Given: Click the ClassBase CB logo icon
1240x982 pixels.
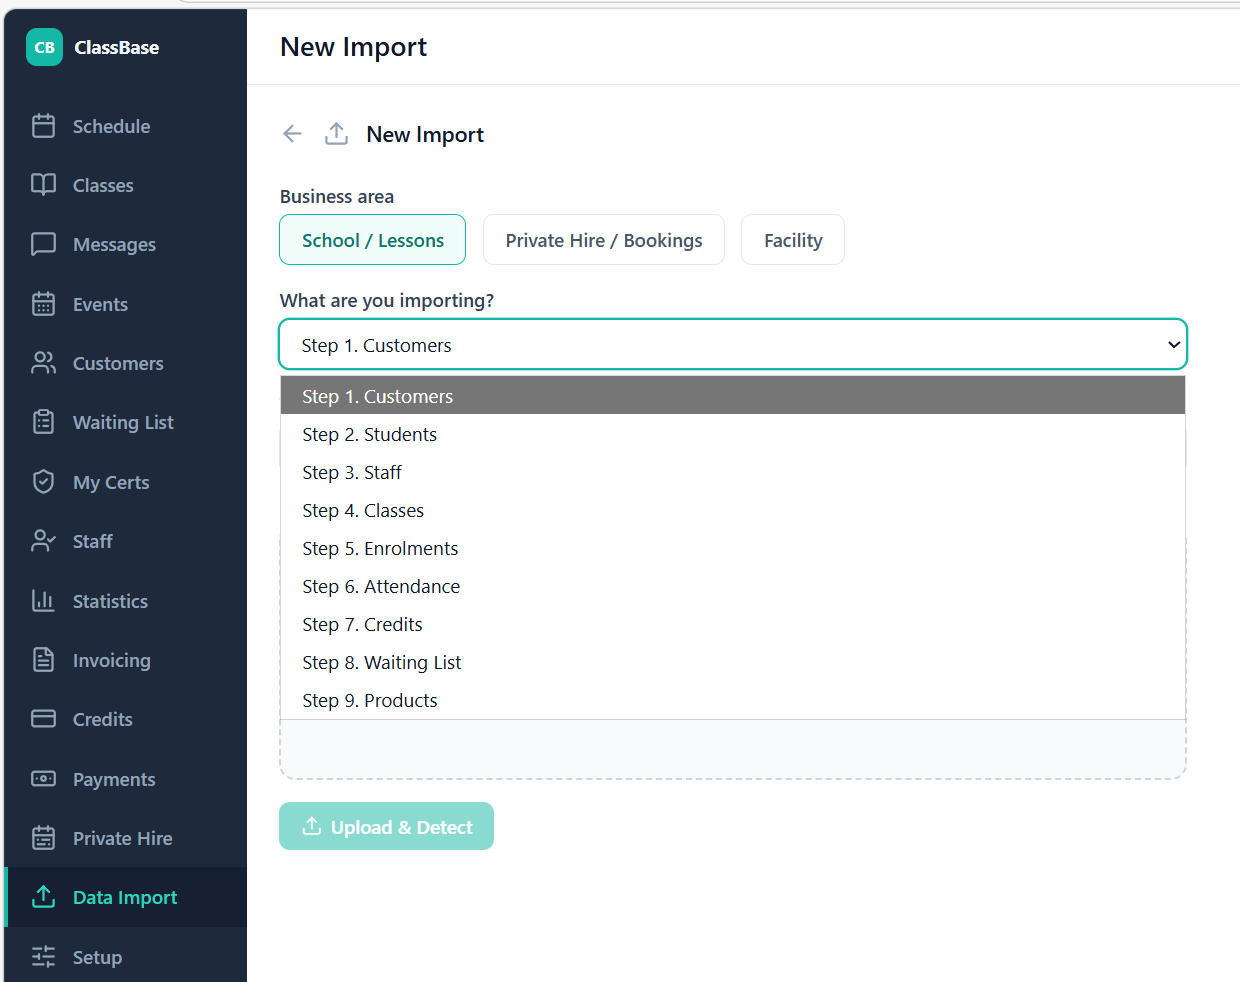Looking at the screenshot, I should 44,47.
